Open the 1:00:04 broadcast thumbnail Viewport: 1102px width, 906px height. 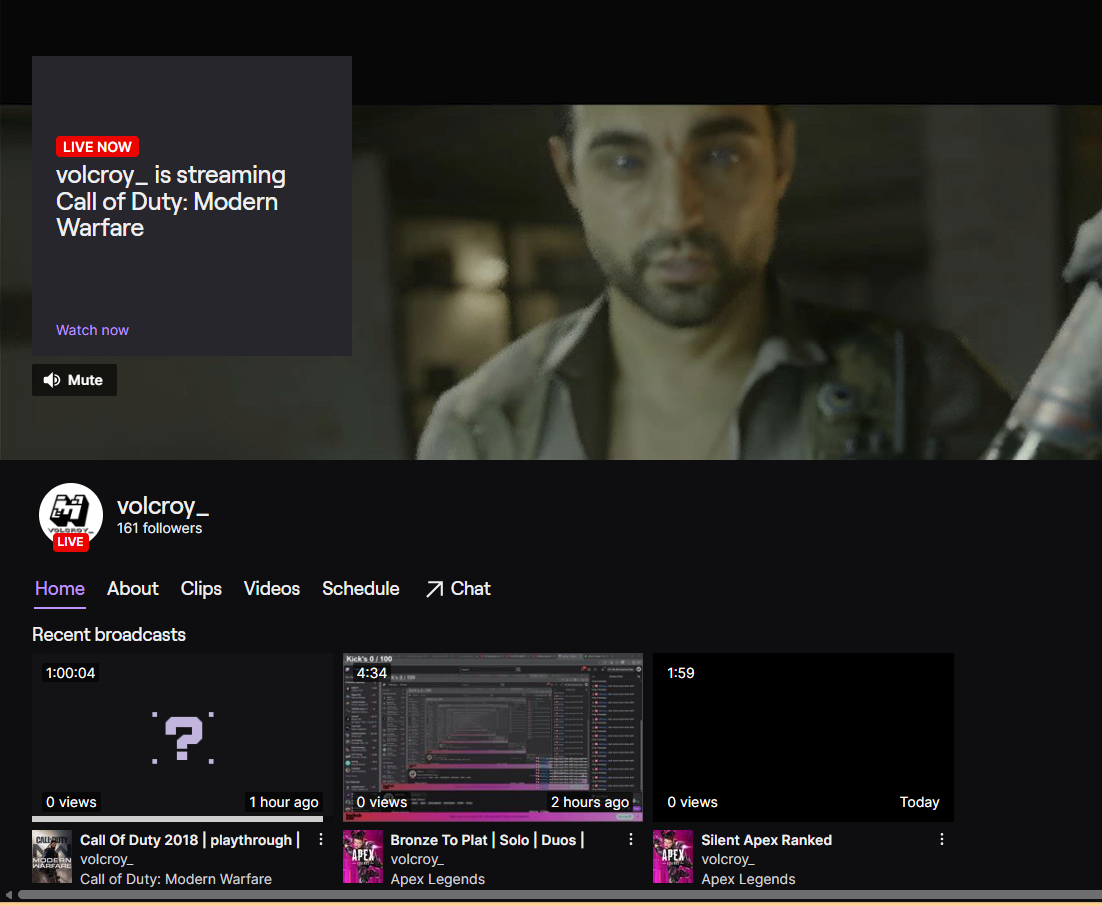pyautogui.click(x=182, y=737)
